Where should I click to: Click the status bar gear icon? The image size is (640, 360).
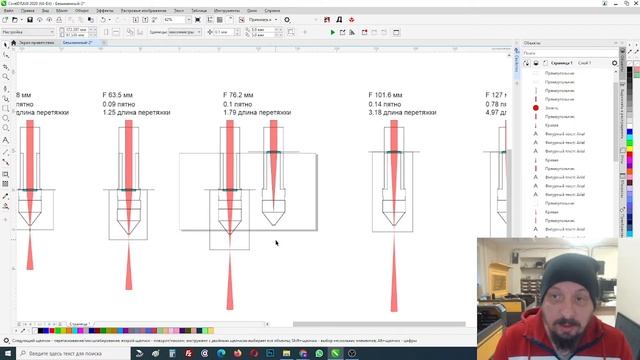coord(6,340)
